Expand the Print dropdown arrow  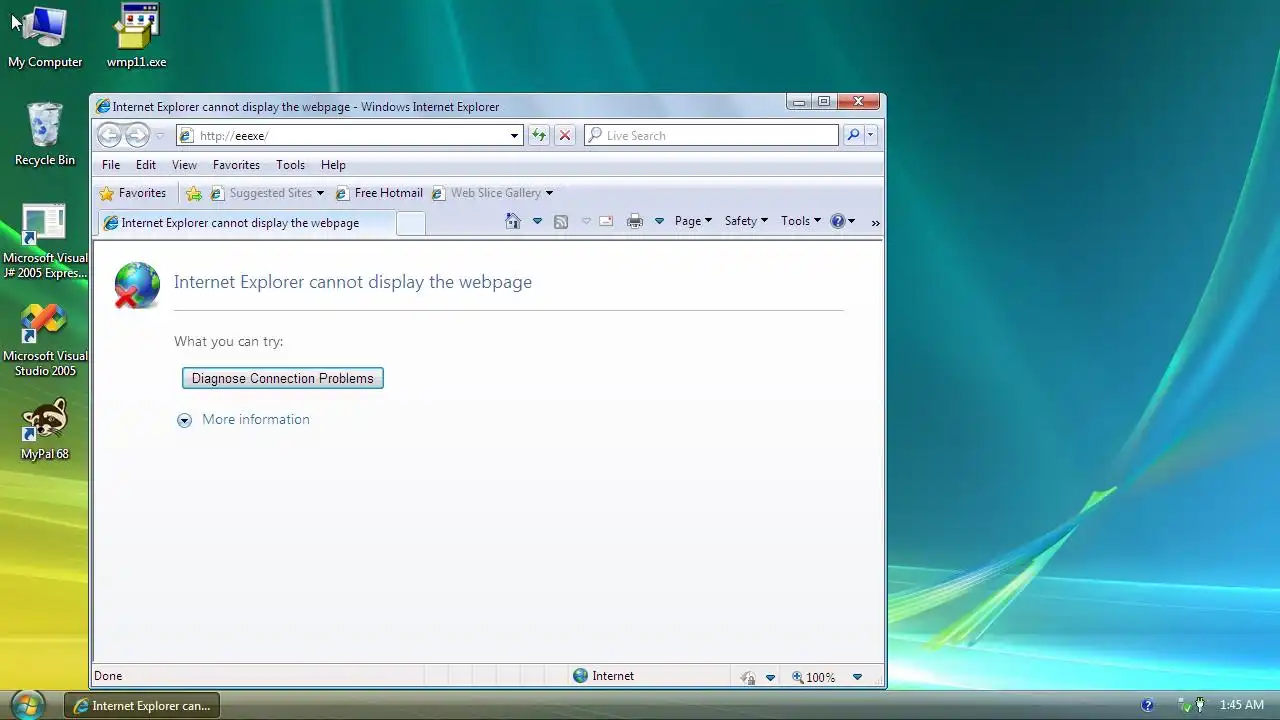coord(659,221)
